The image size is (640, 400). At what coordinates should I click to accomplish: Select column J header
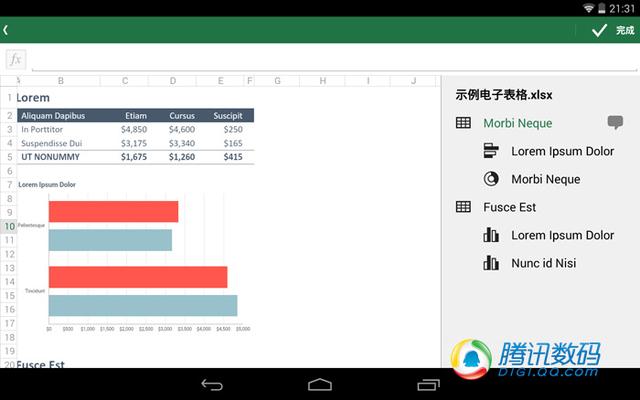tap(413, 81)
